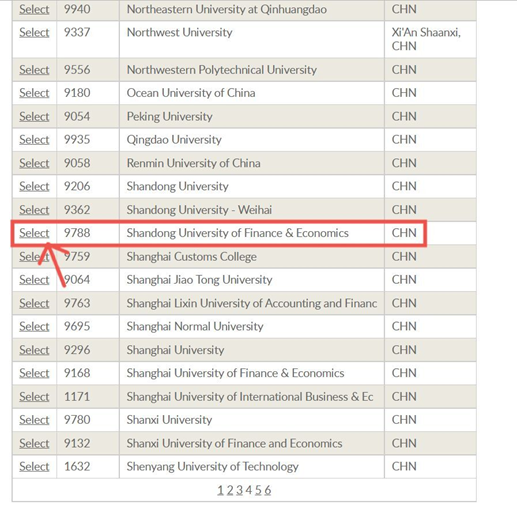The width and height of the screenshot is (517, 516).
Task: Select Shandong University of Finance & Economics row
Action: pyautogui.click(x=34, y=233)
